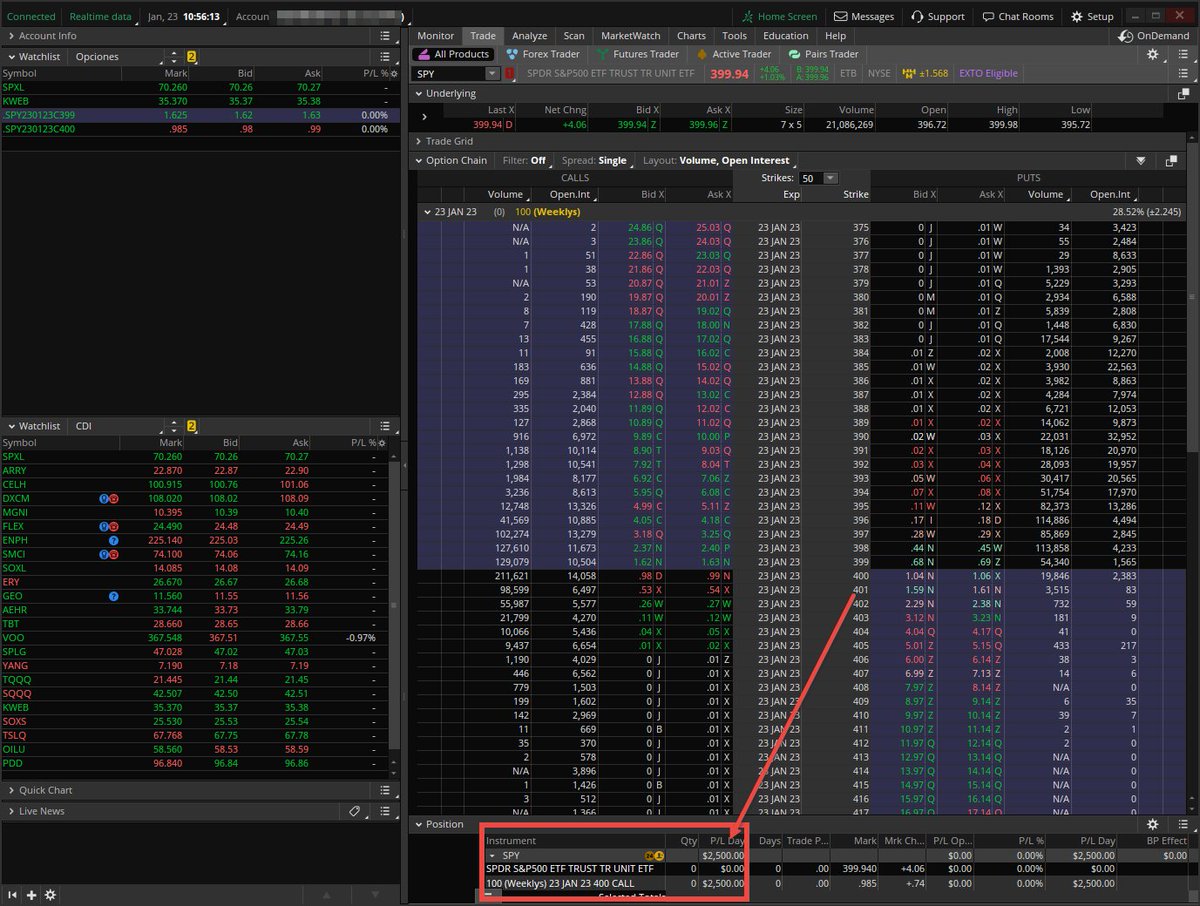Collapse the left sidebar with arrow icon
Image resolution: width=1200 pixels, height=906 pixels.
coord(14,894)
